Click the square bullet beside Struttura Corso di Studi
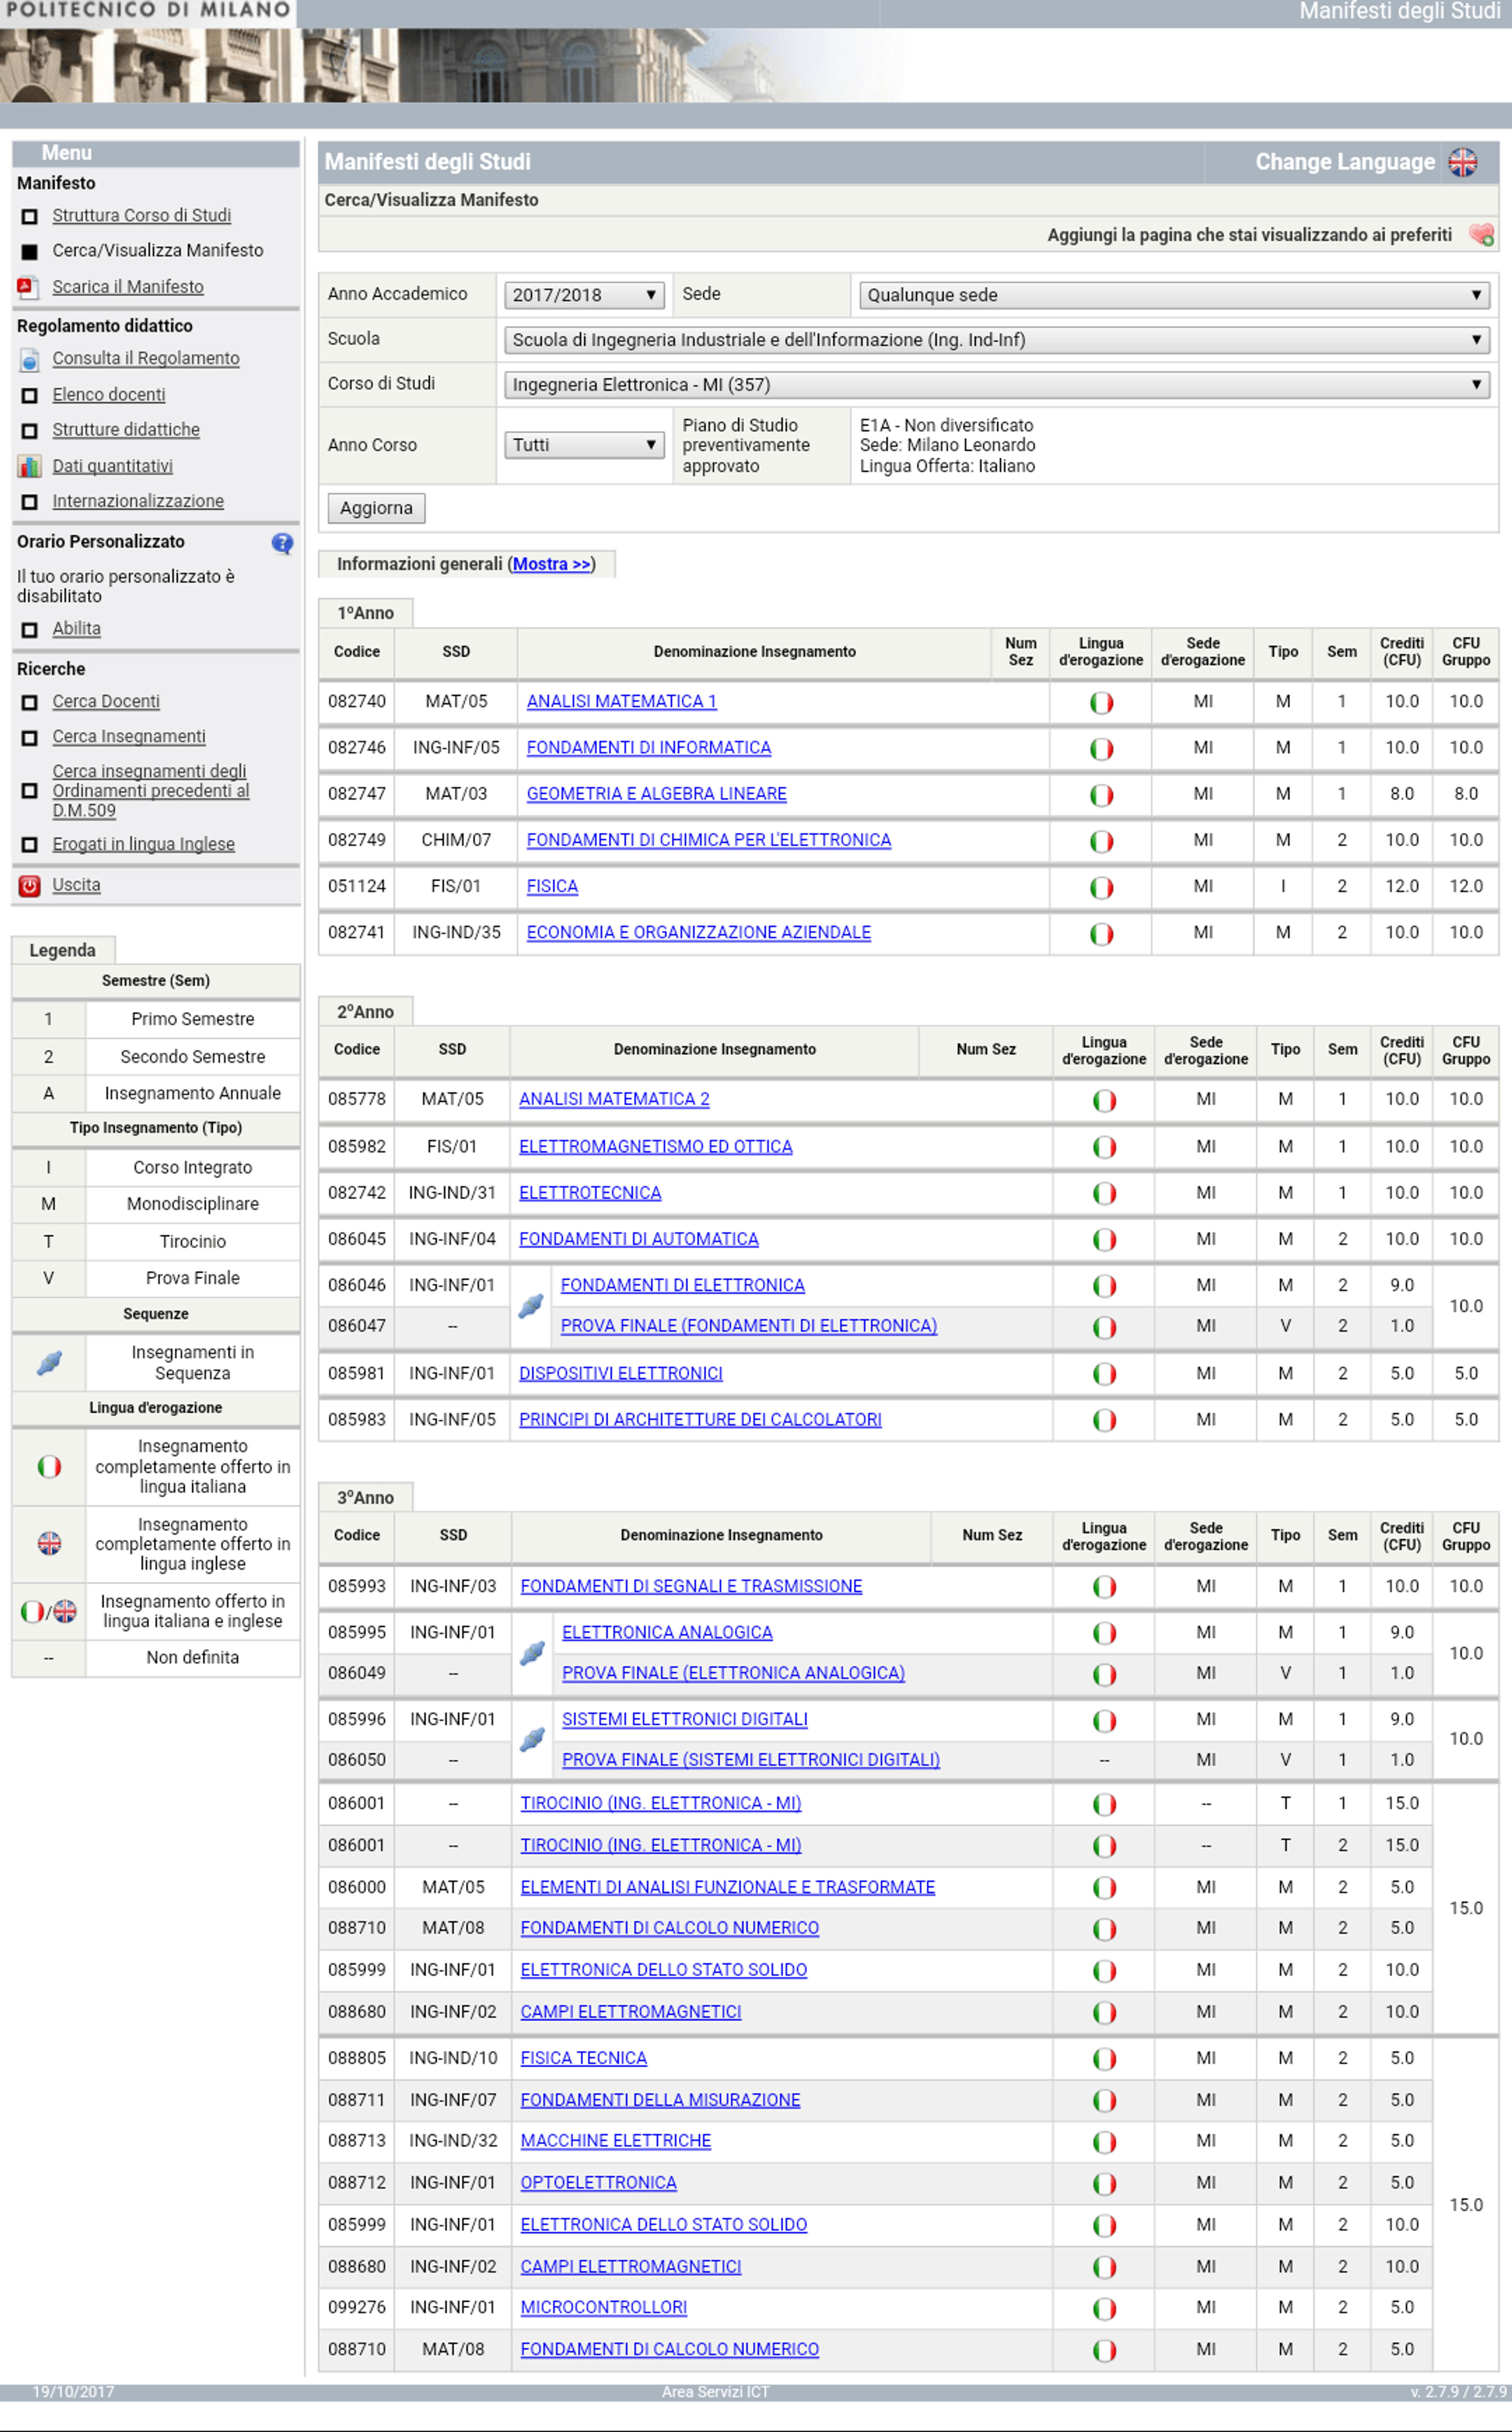 pyautogui.click(x=29, y=216)
